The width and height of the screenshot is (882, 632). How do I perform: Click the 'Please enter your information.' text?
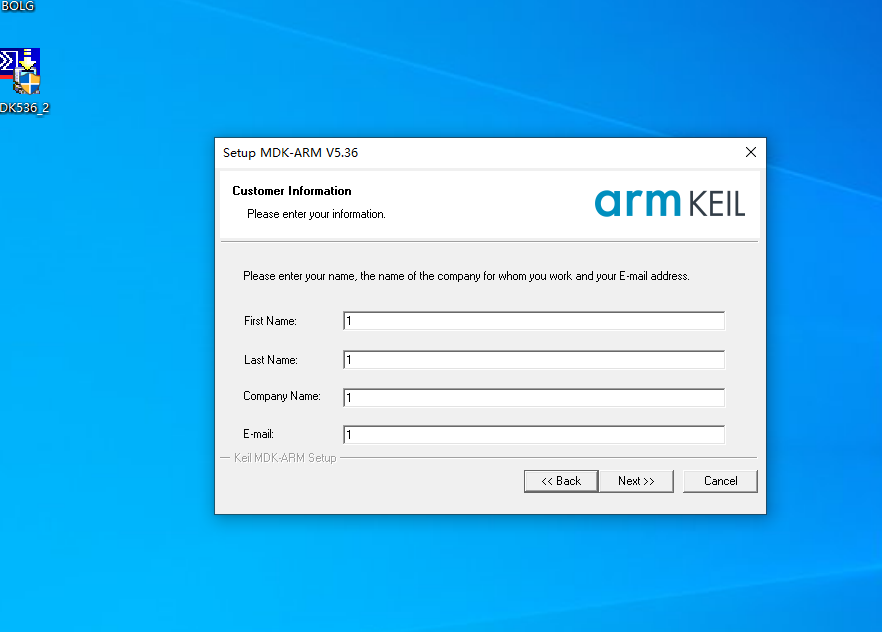(316, 214)
